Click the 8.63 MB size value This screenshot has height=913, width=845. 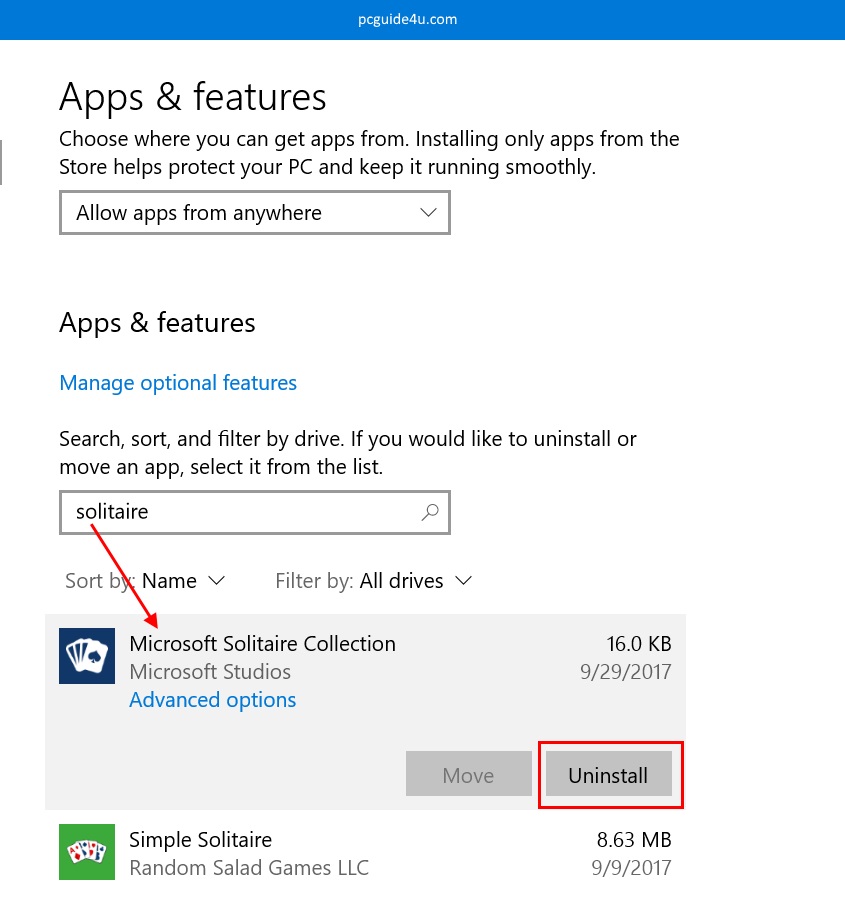click(x=633, y=839)
